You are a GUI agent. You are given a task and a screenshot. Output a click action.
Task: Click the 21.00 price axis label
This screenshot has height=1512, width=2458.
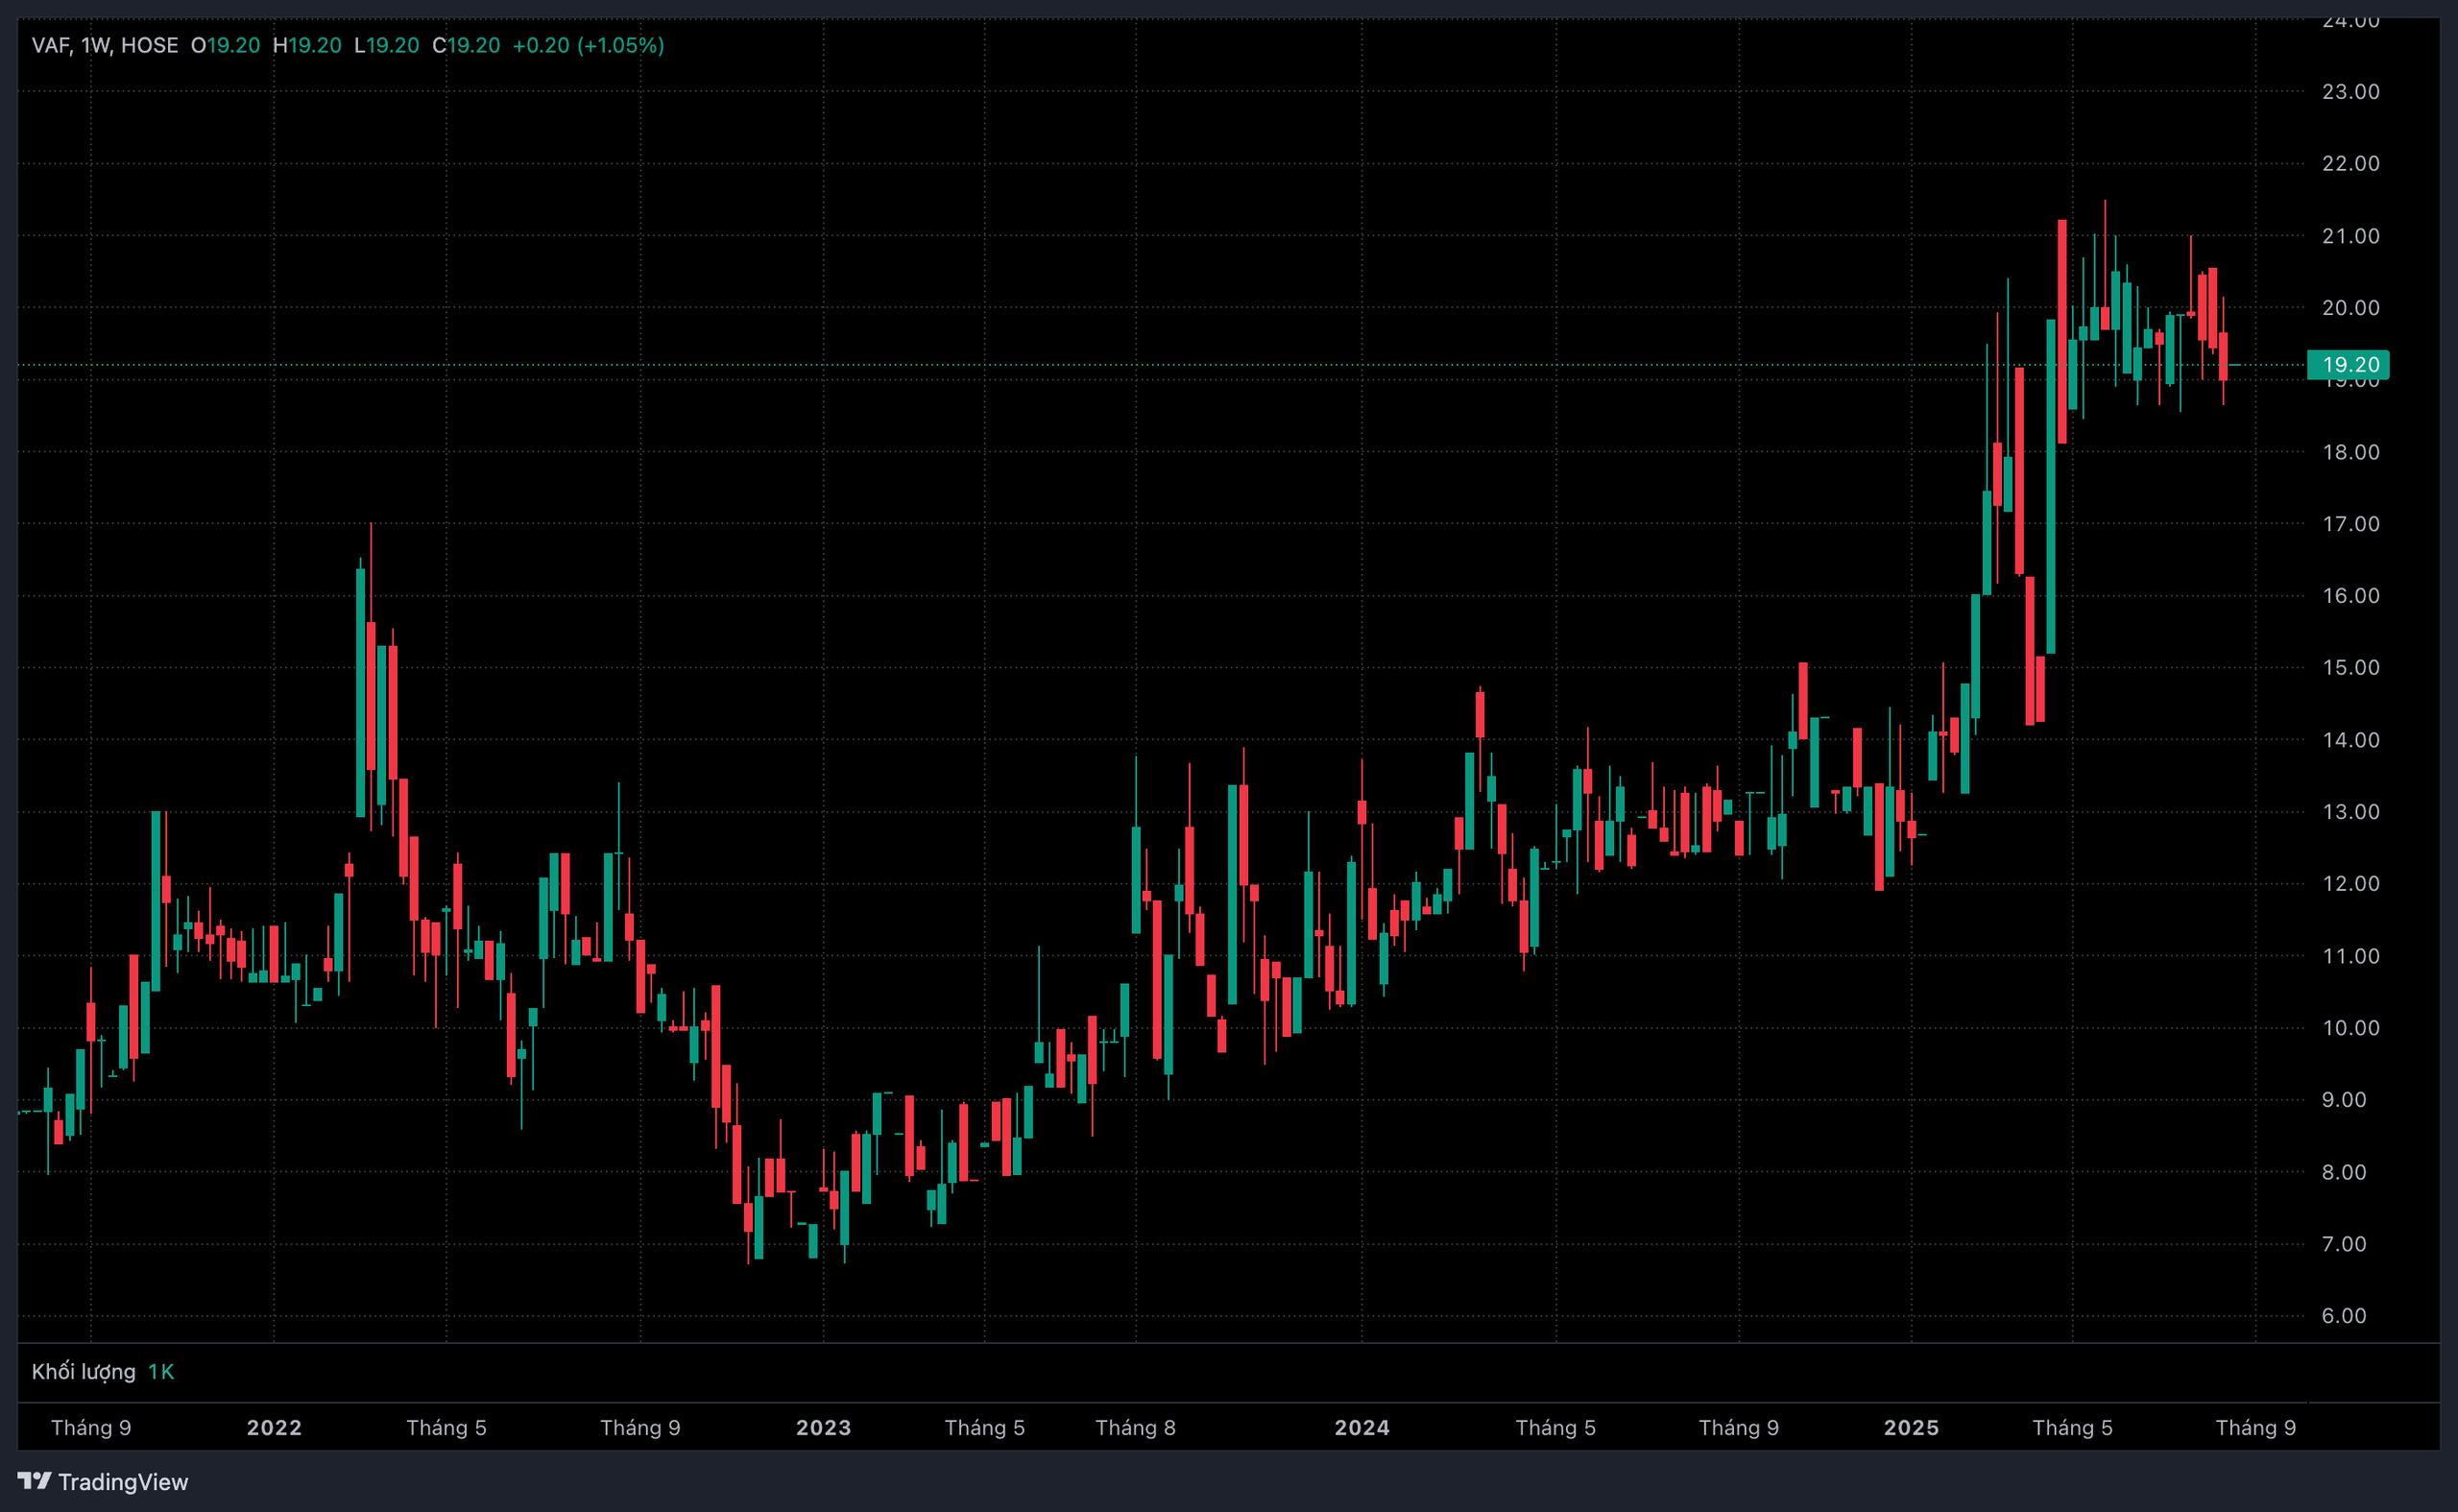(2350, 236)
